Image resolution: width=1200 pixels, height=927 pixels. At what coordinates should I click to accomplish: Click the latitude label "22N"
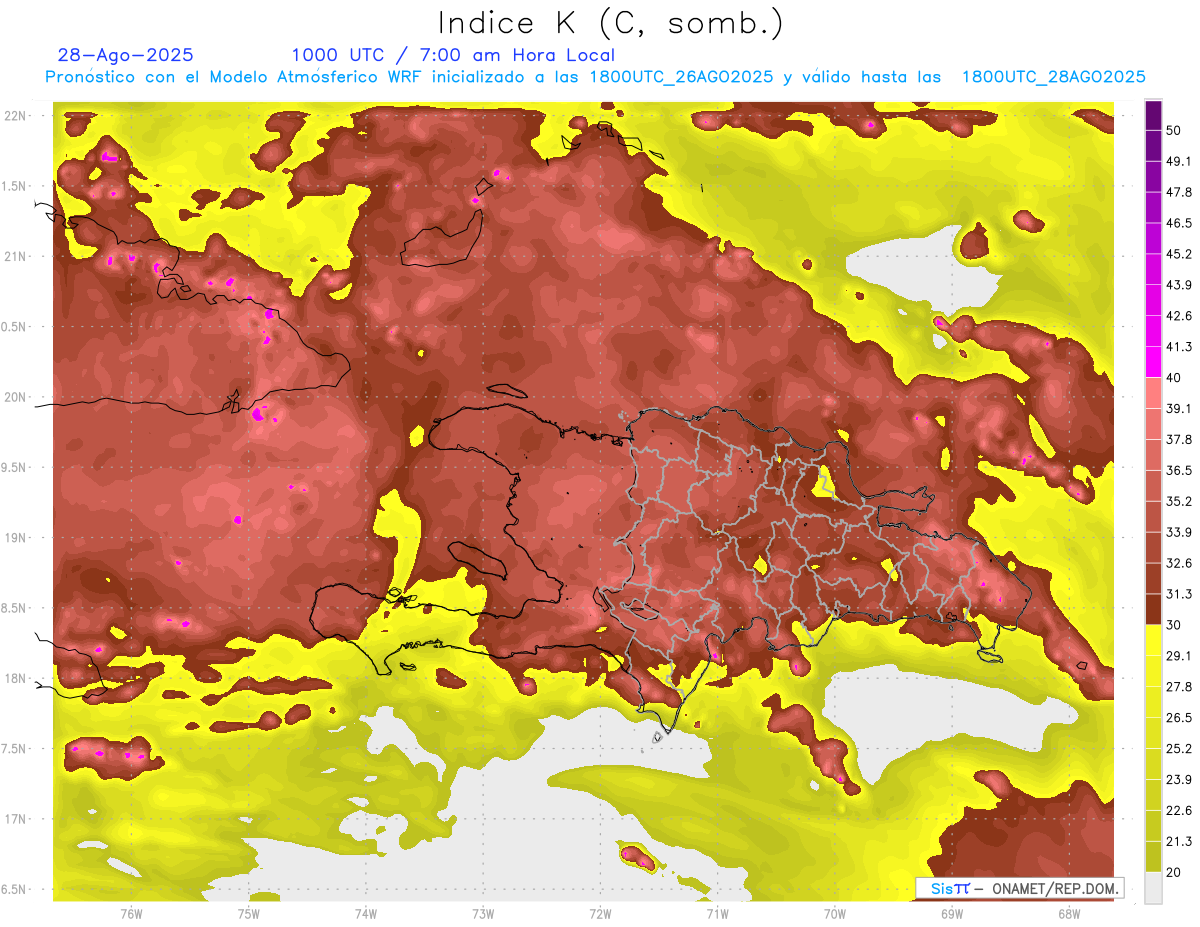point(16,115)
